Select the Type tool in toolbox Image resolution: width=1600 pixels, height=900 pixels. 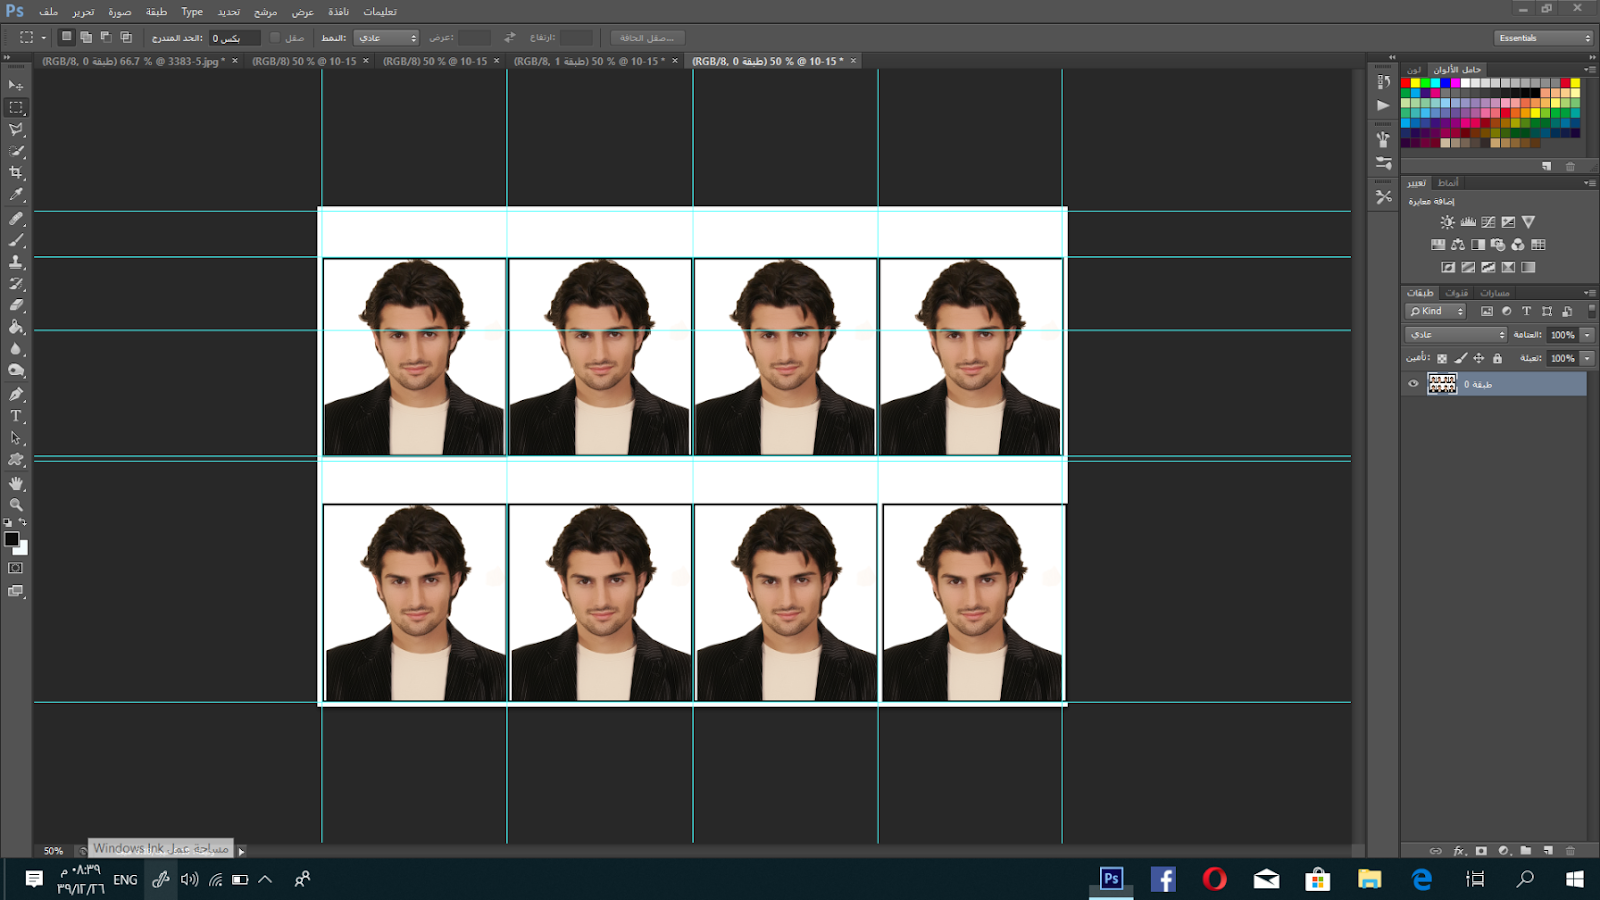[x=16, y=416]
